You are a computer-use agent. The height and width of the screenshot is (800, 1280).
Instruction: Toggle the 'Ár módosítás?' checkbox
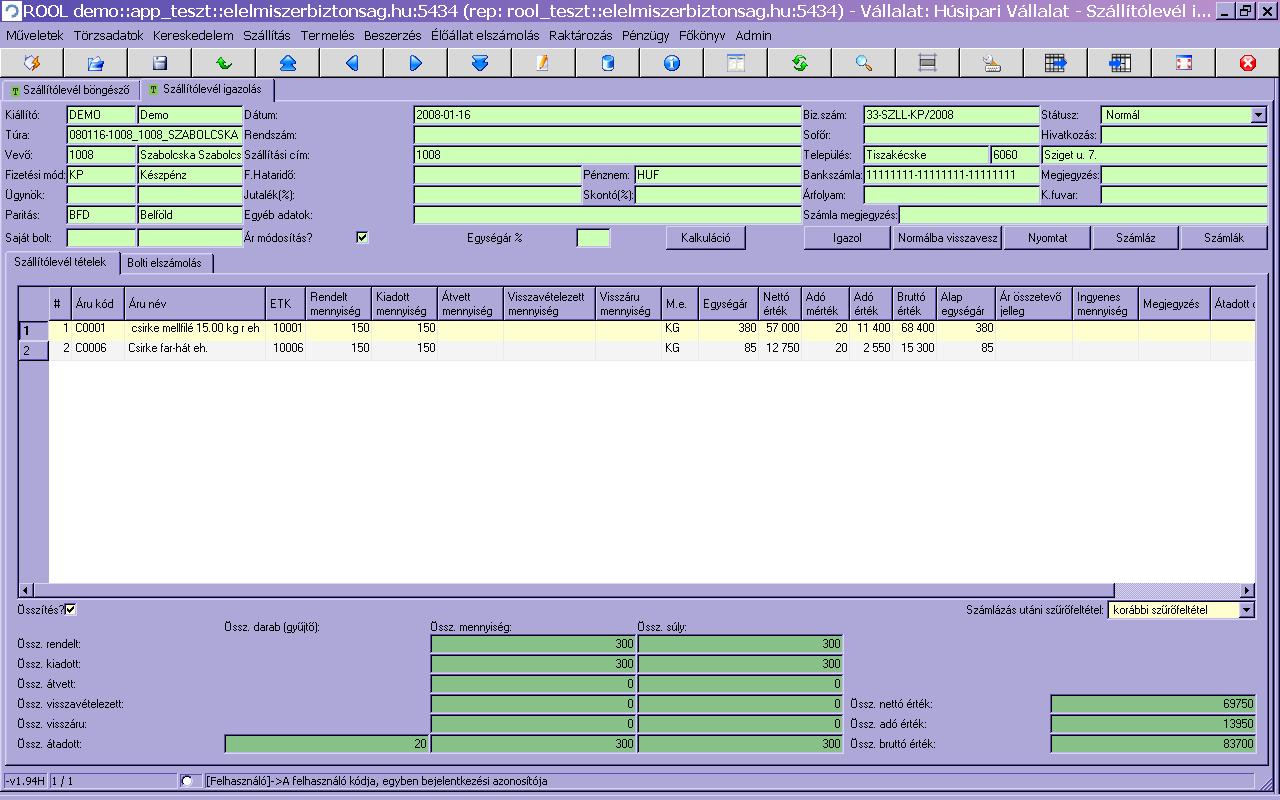pyautogui.click(x=362, y=238)
